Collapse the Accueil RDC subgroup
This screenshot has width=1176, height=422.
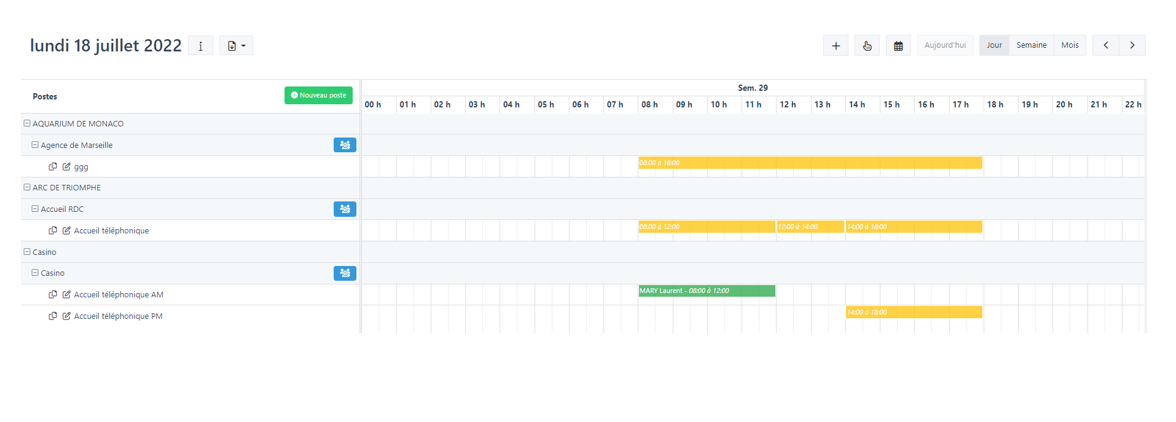point(35,209)
